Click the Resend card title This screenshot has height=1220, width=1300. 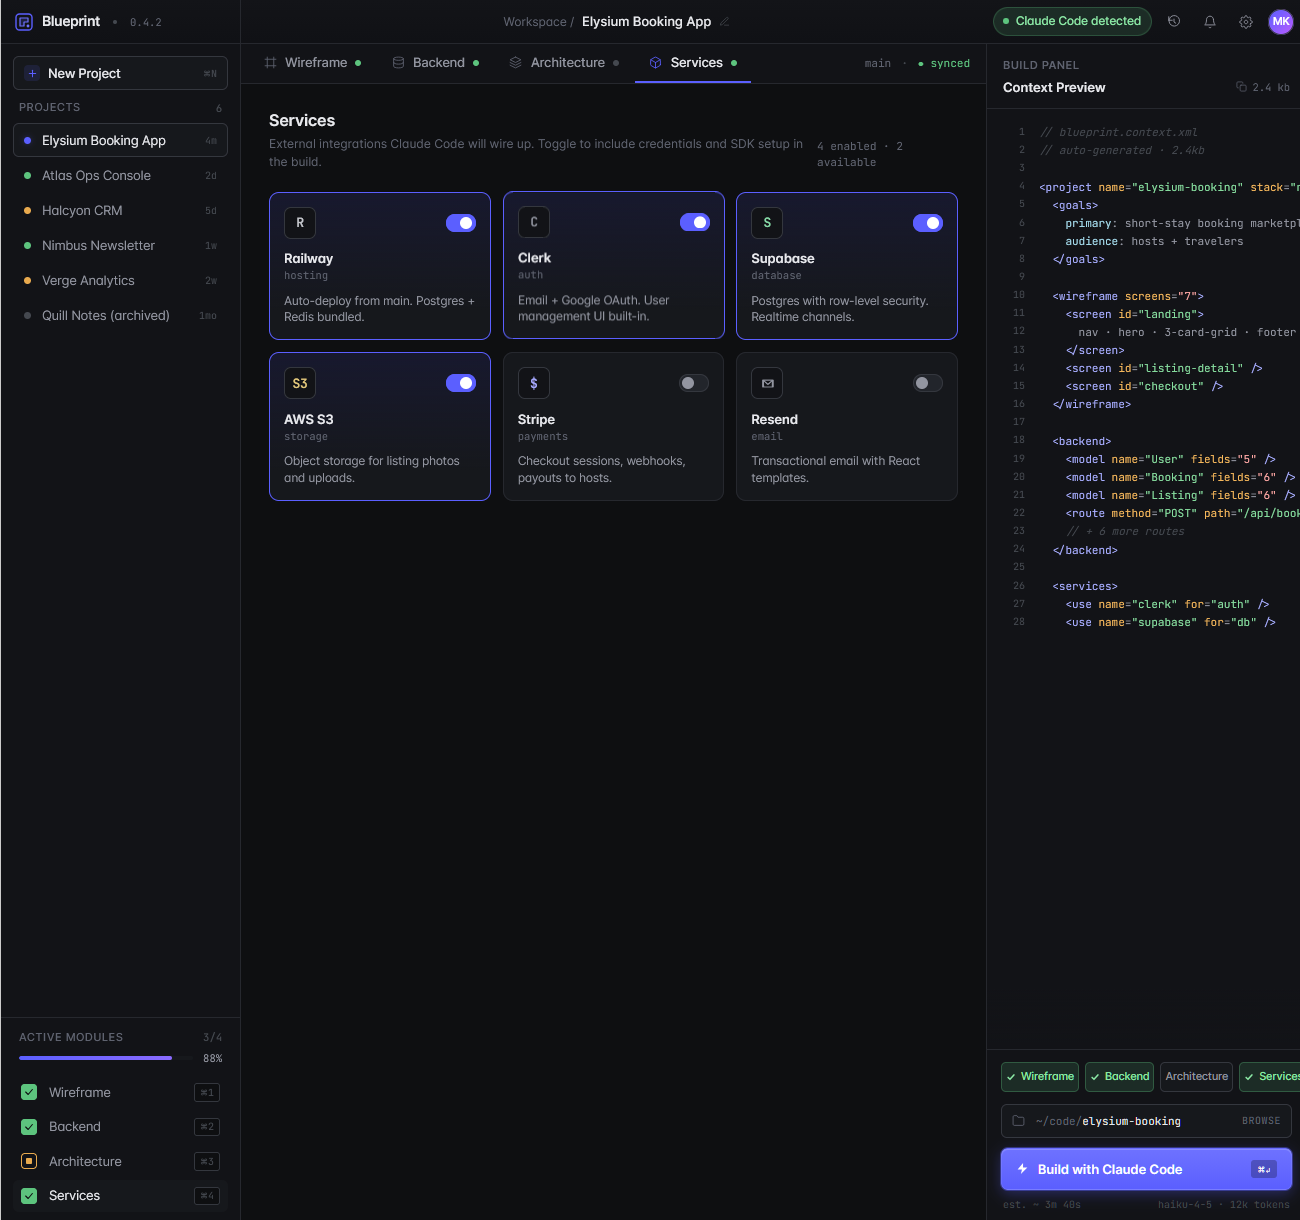775,420
